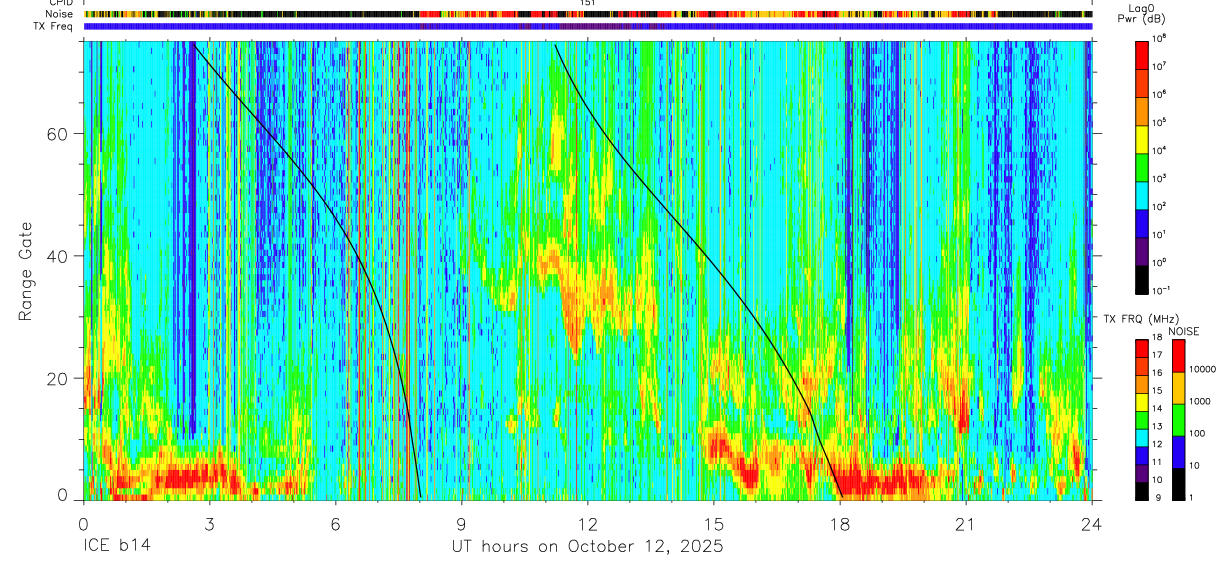Click the 'TX Freq' strip label at top left
Image resolution: width=1228 pixels, height=567 pixels.
point(55,26)
